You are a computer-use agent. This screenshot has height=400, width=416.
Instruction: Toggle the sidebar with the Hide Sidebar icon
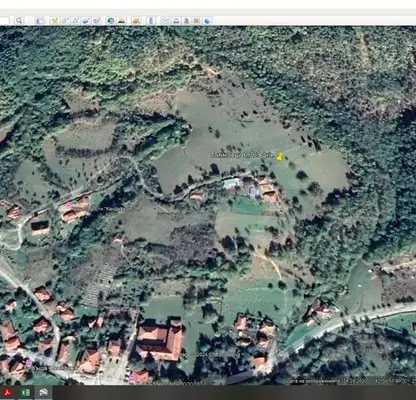(39, 21)
